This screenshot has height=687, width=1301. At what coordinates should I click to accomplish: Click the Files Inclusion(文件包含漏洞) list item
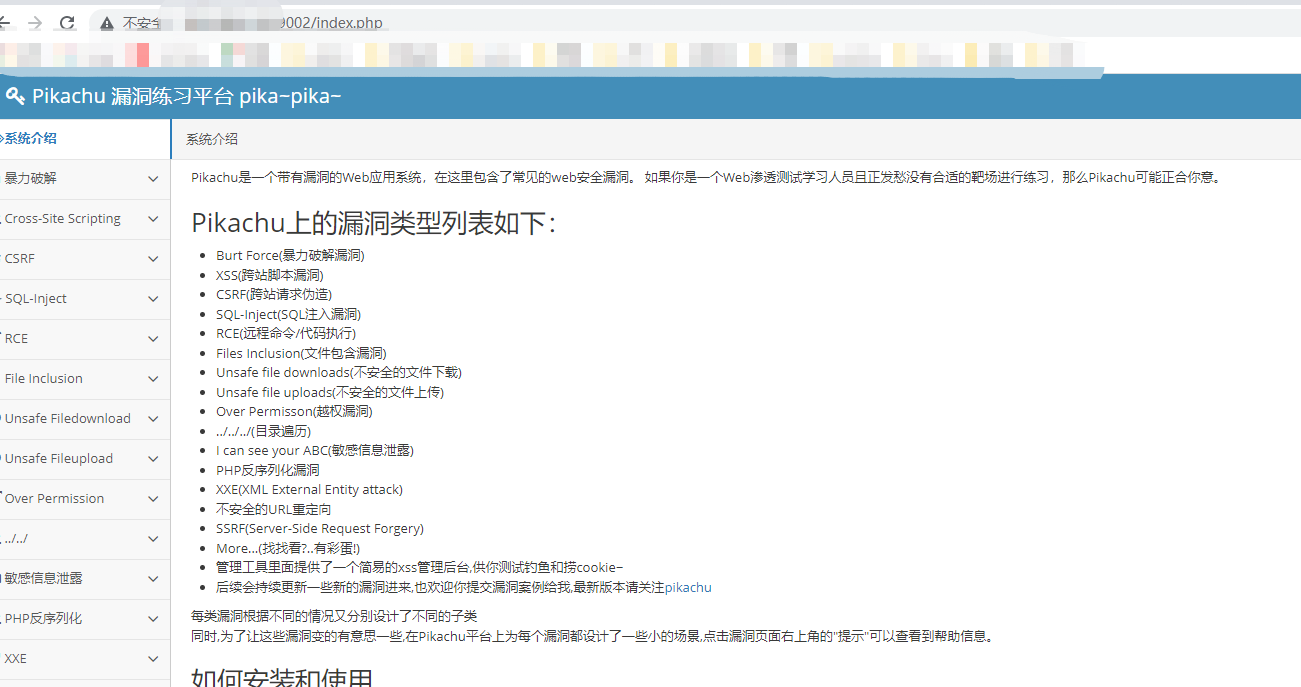point(301,353)
